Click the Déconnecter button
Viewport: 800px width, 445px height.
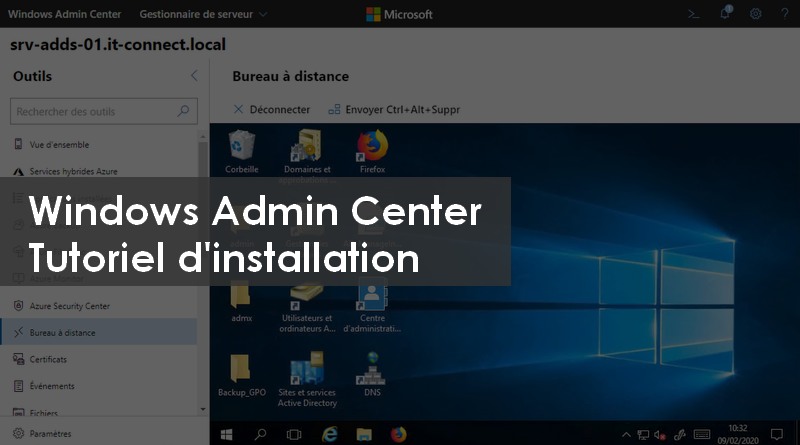271,109
